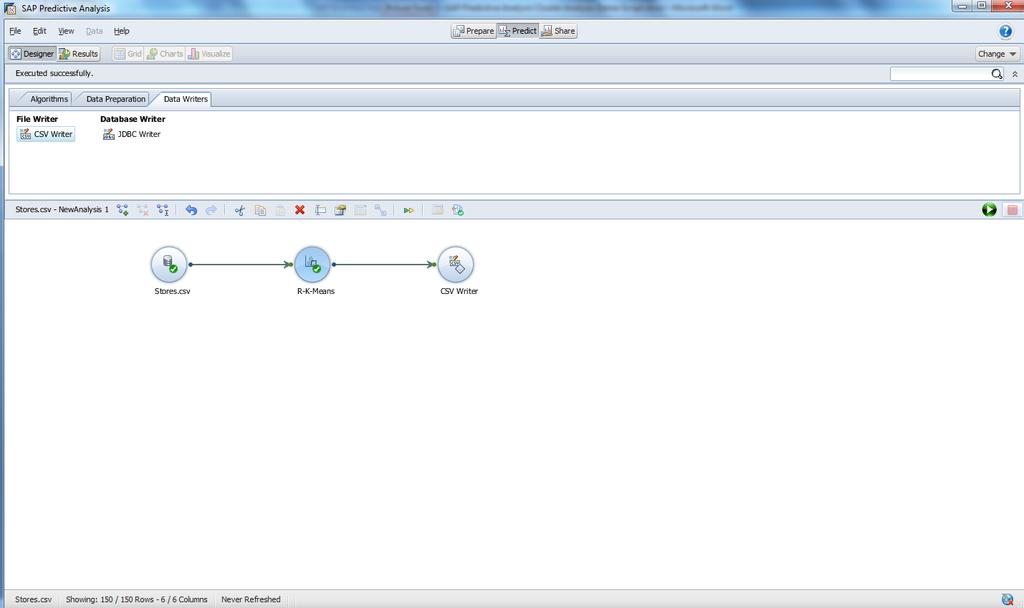Screen dimensions: 1024x608
Task: Open the File menu
Action: point(15,31)
